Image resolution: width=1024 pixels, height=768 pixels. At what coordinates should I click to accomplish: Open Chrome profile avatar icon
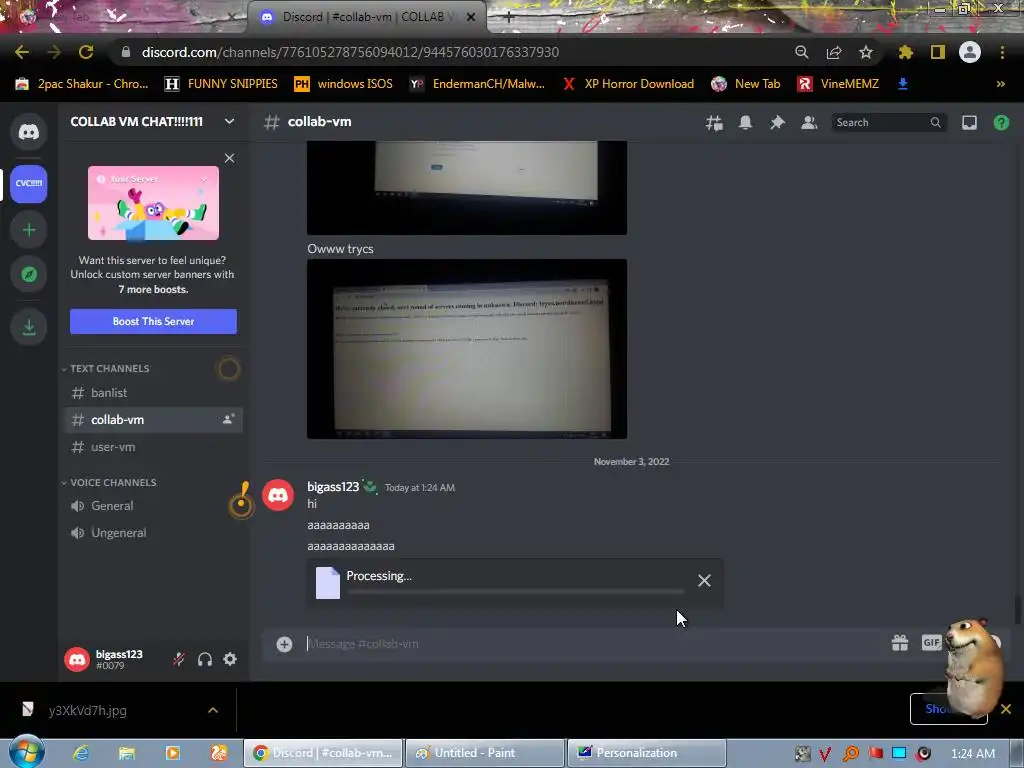(970, 52)
